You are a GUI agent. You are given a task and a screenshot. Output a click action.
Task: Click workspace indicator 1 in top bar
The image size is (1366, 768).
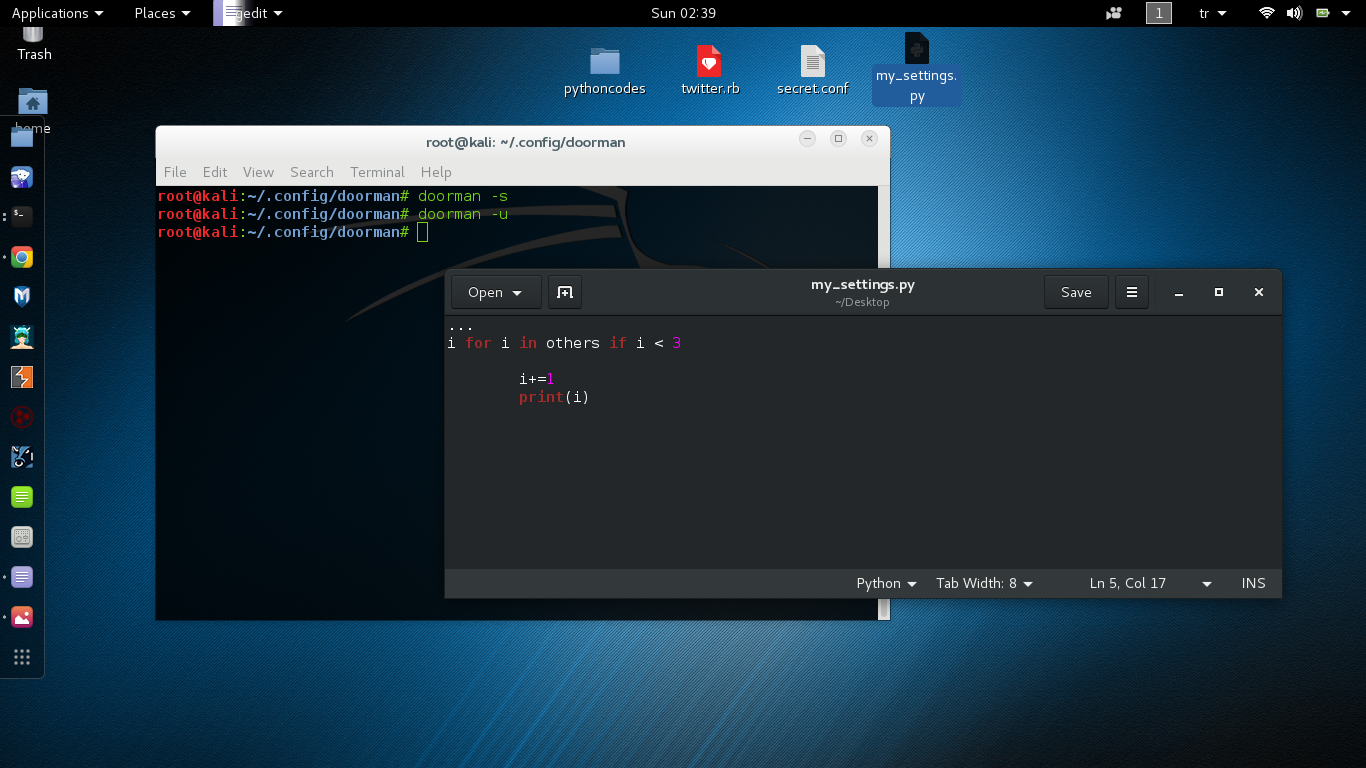[x=1158, y=13]
